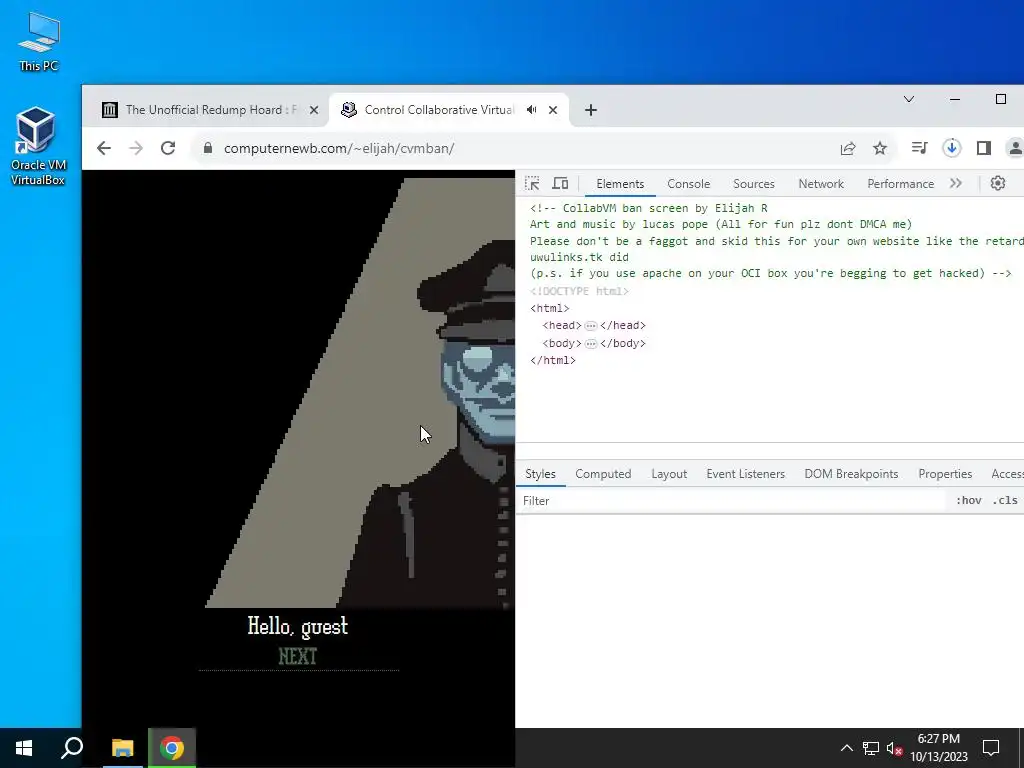Select the <html> opening tag
The width and height of the screenshot is (1024, 768).
[x=549, y=308]
